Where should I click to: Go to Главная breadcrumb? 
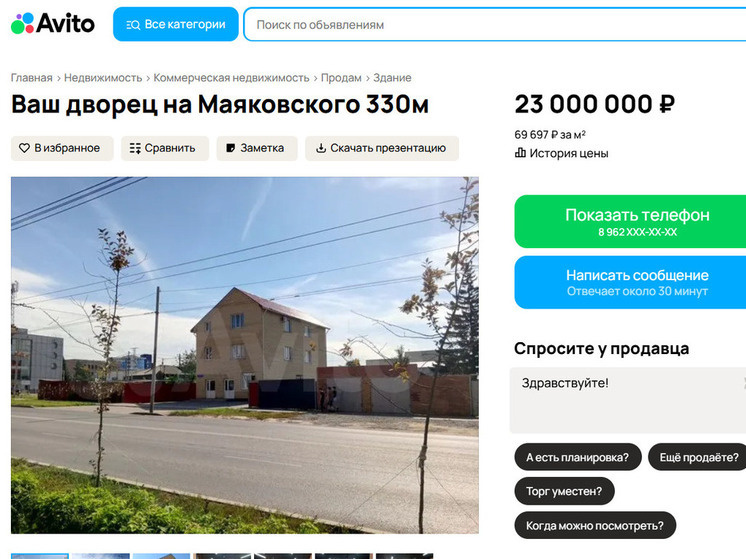point(31,78)
